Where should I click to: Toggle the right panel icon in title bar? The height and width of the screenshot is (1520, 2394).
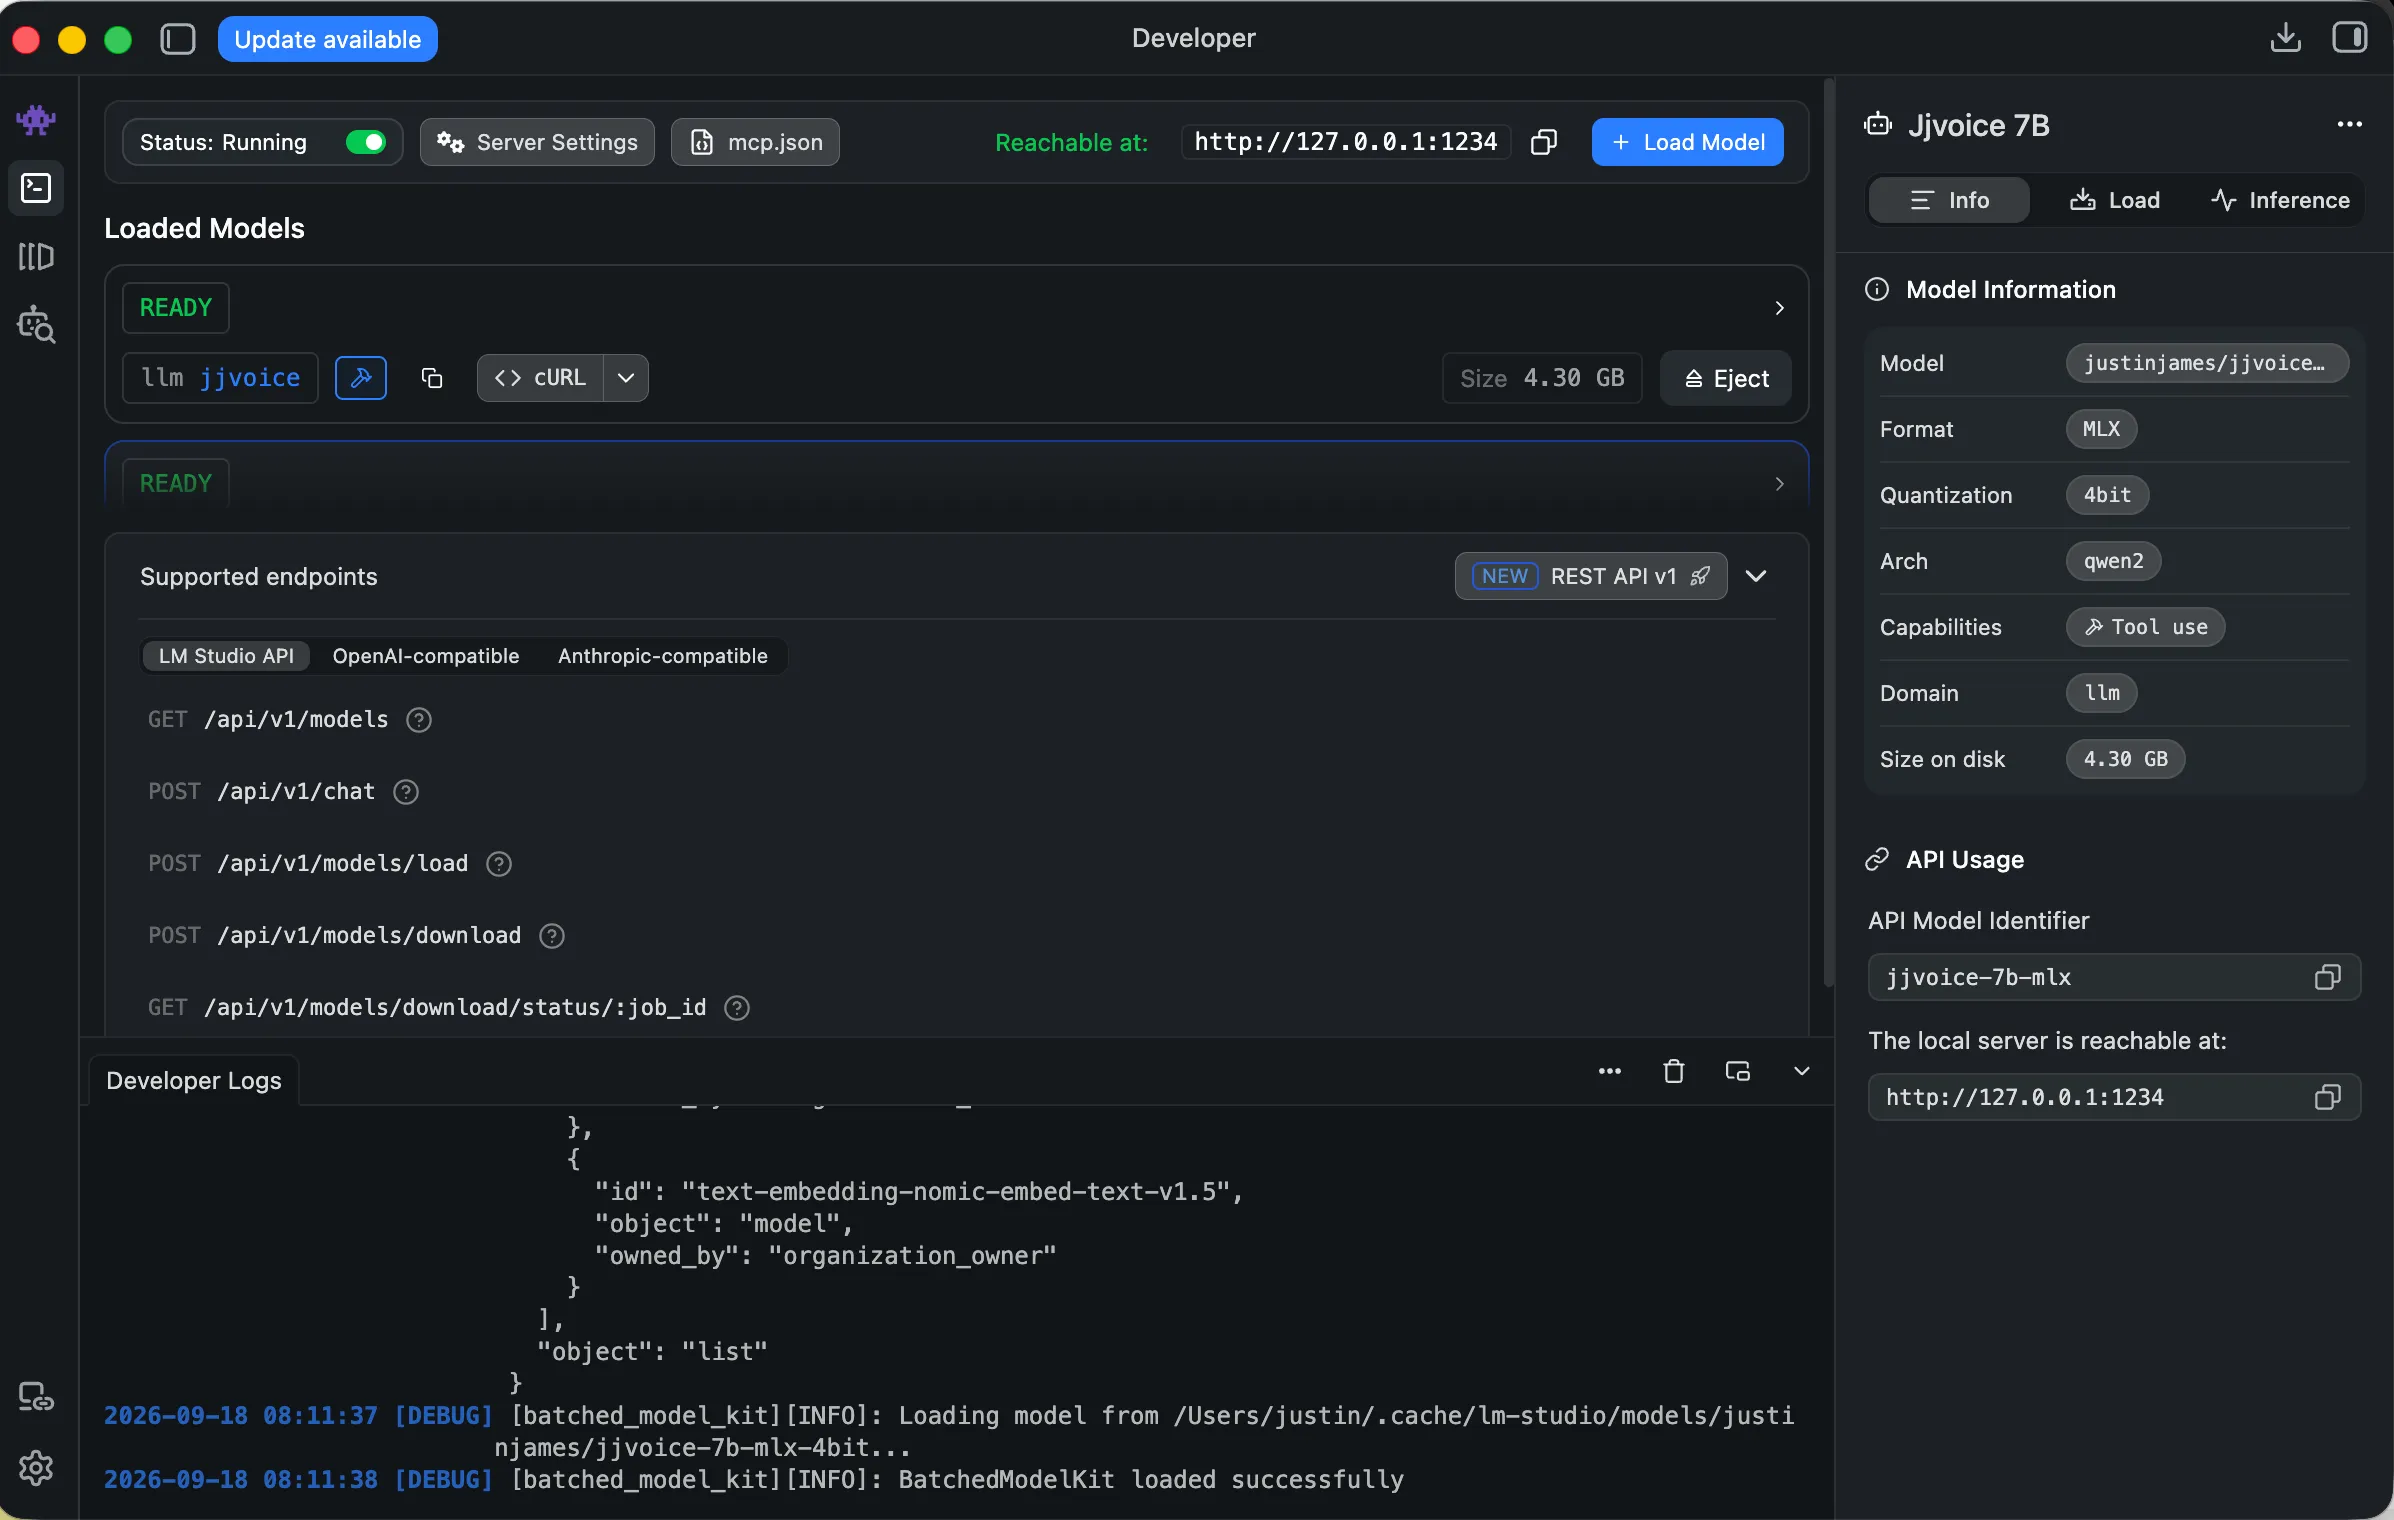[x=2349, y=38]
